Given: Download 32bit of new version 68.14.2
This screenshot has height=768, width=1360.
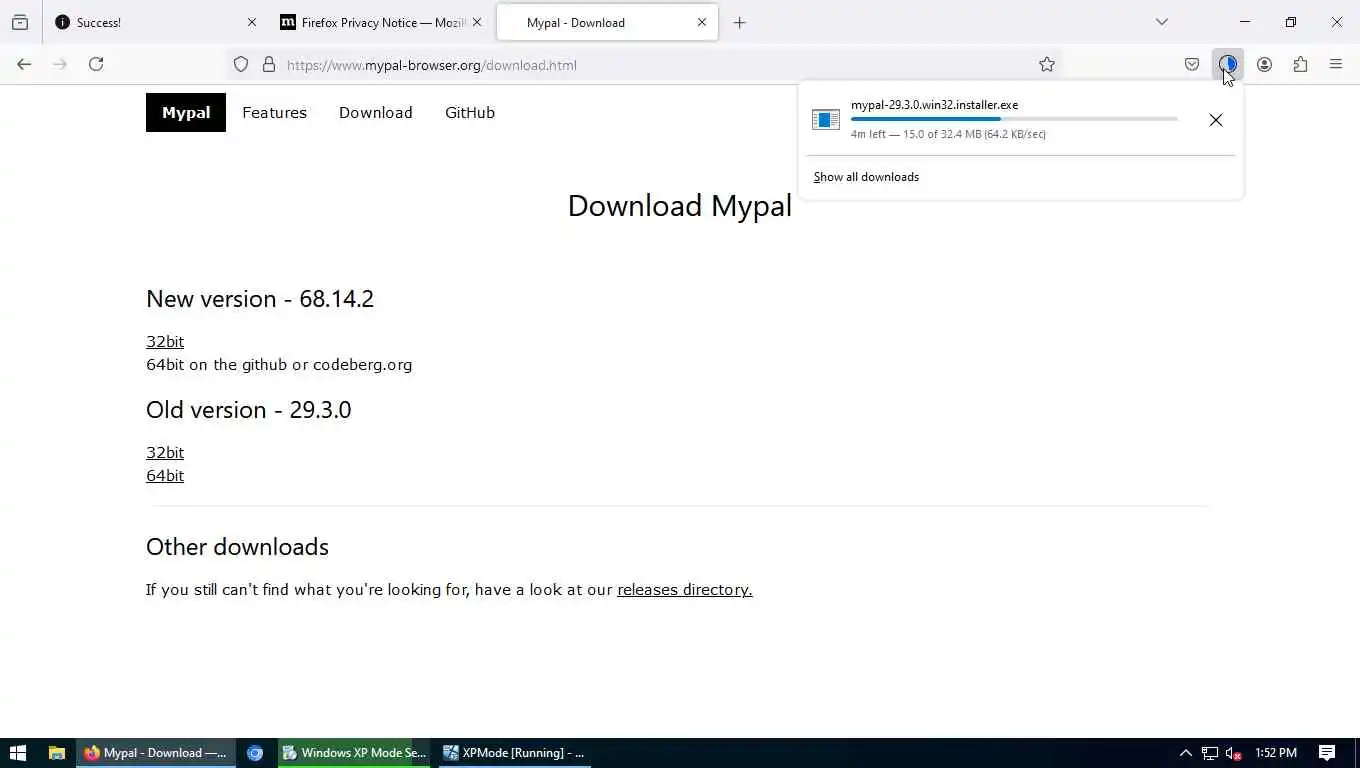Looking at the screenshot, I should click(165, 341).
